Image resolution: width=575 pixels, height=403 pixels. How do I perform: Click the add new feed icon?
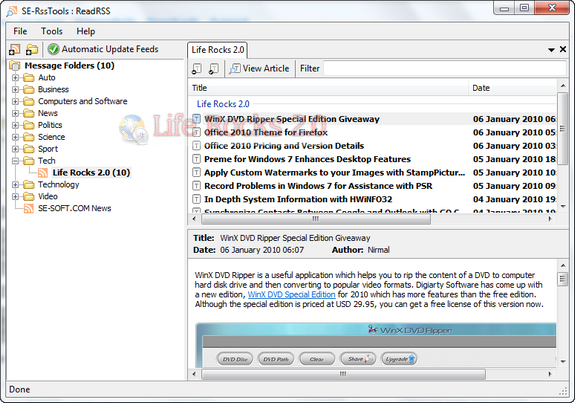[x=15, y=49]
